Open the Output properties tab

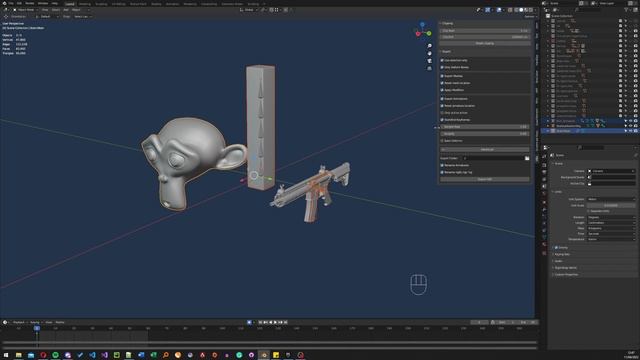pos(544,172)
